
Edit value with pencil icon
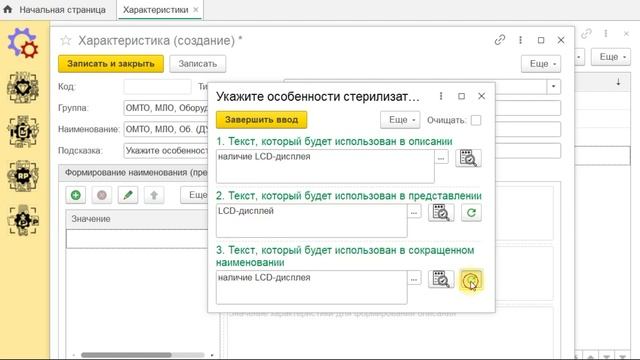tap(128, 195)
